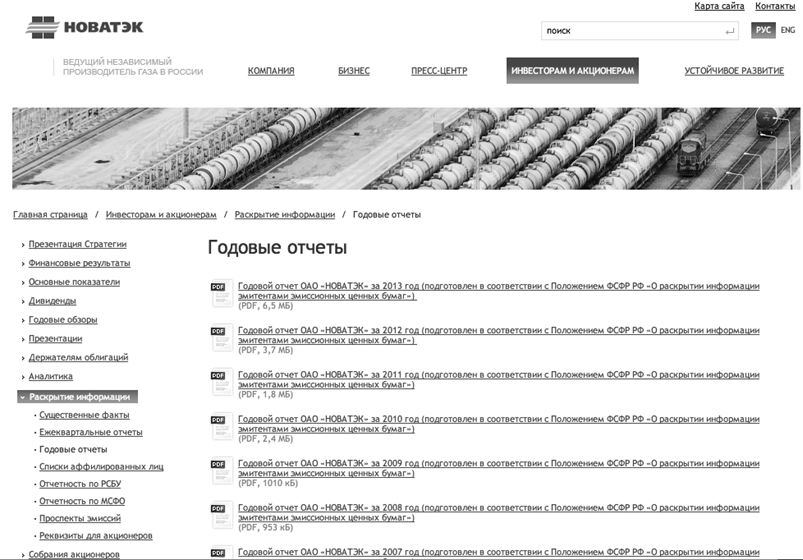Screen dimensions: 803x560
Task: Go to Раскрытие информации breadcrumb
Action: coord(285,215)
